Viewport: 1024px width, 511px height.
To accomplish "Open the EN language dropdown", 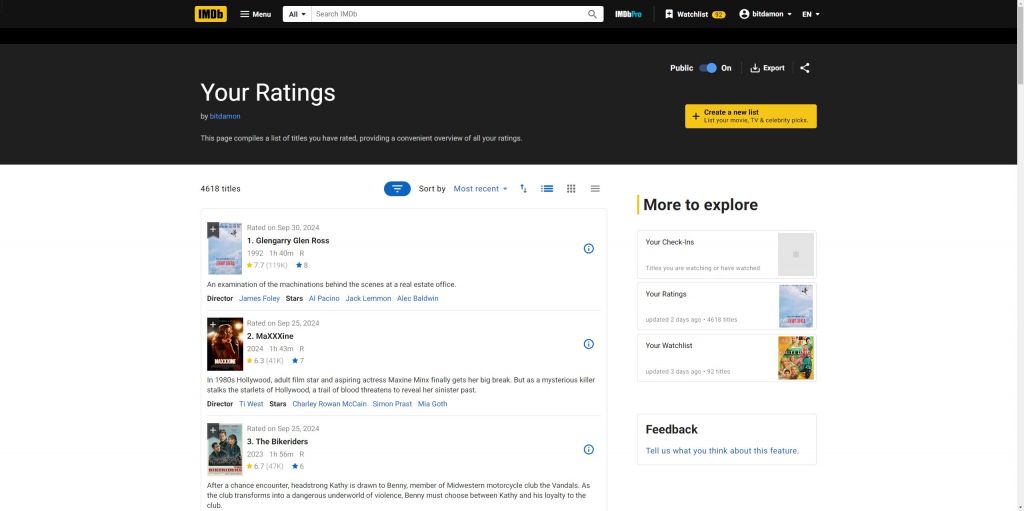I will [810, 14].
